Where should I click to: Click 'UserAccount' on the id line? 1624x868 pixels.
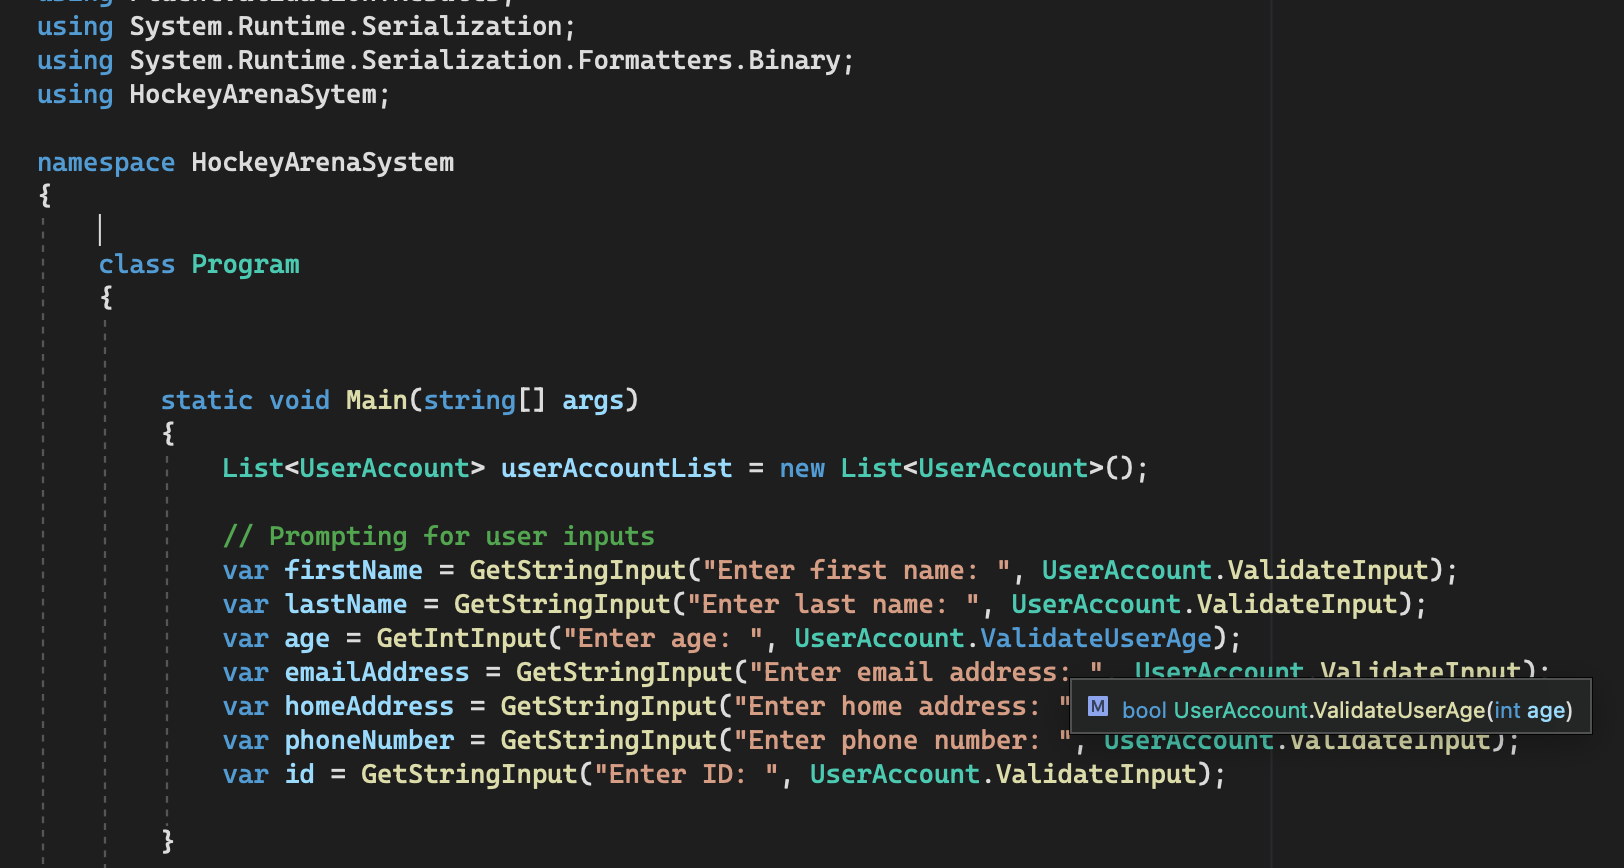coord(895,775)
